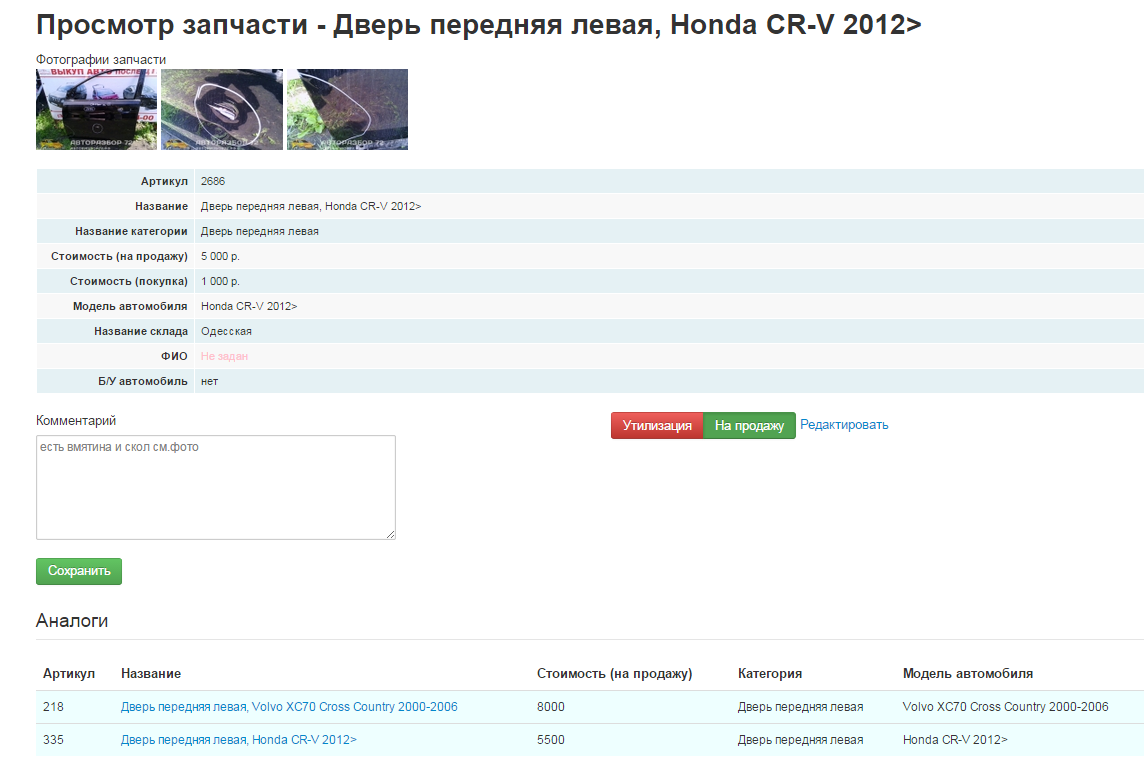Focus the Комментарий text area
Viewport: 1144px width, 779px height.
pyautogui.click(x=216, y=487)
